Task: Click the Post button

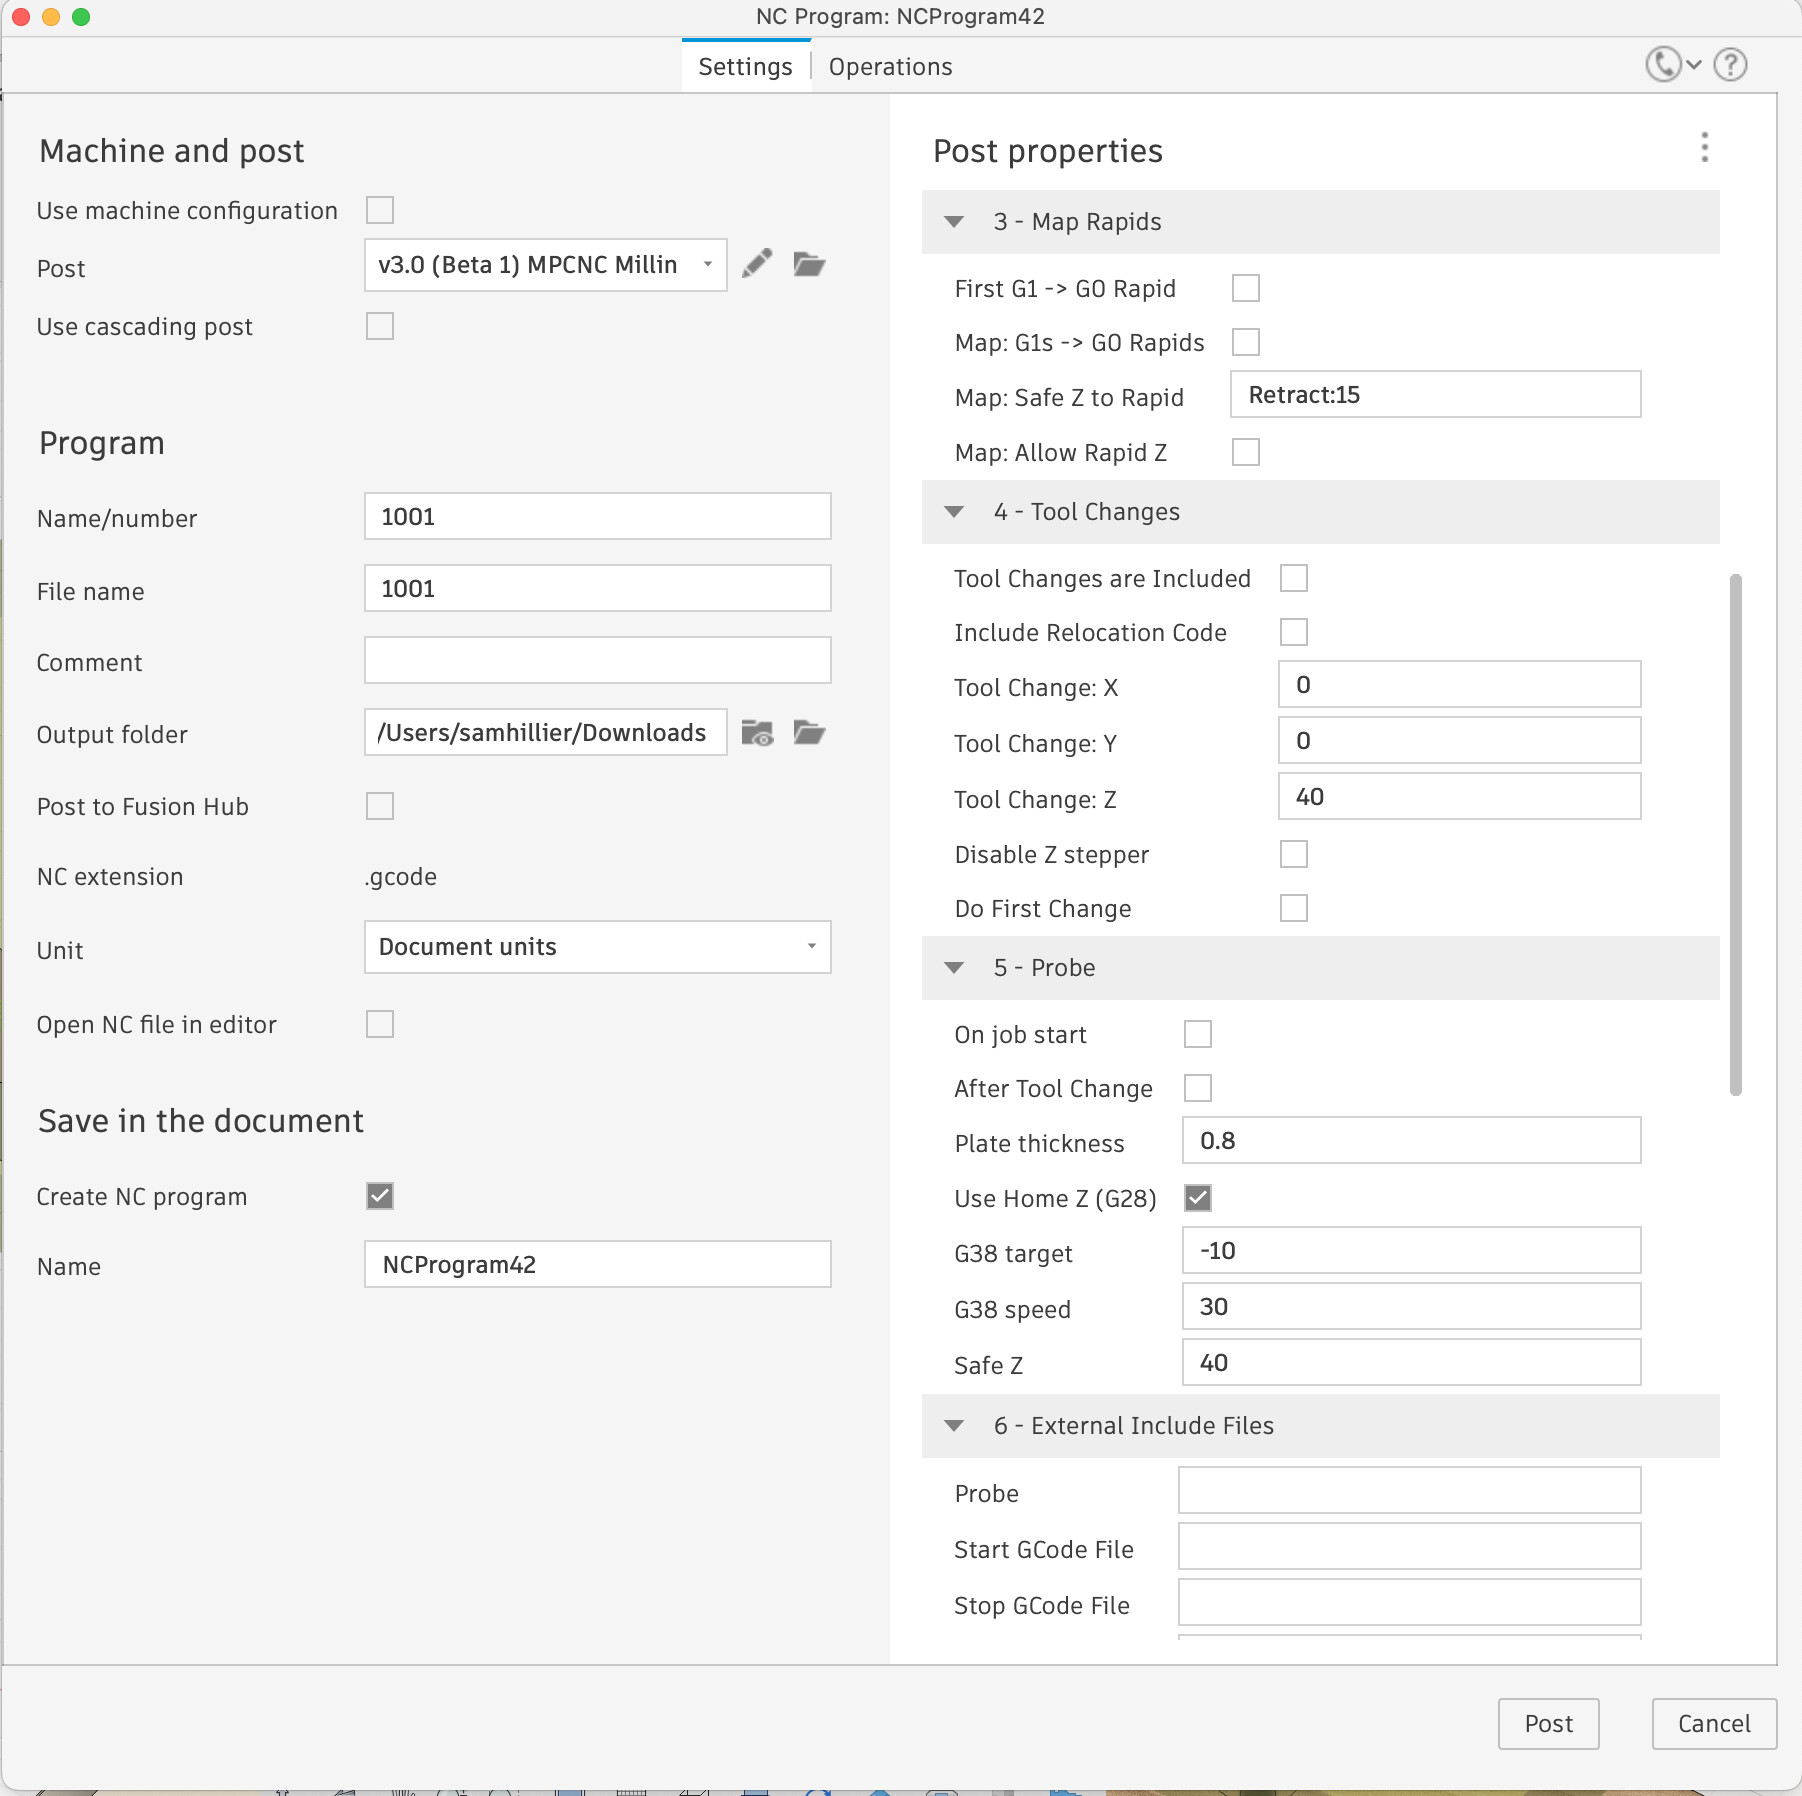Action: 1547,1723
